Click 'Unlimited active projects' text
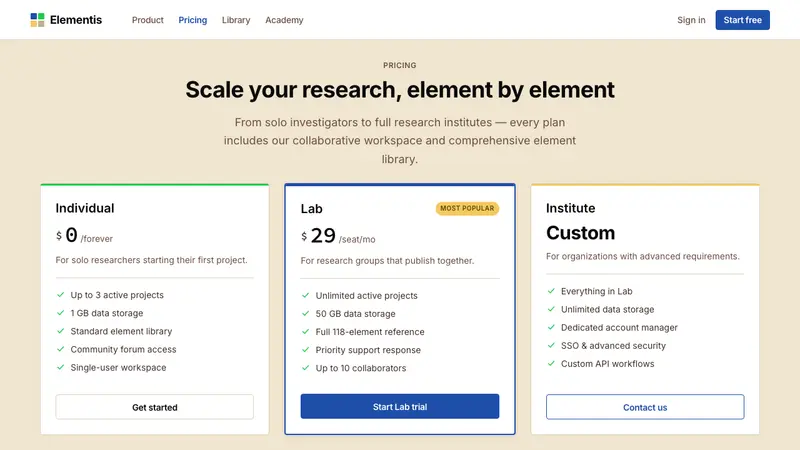This screenshot has height=450, width=800. (366, 295)
